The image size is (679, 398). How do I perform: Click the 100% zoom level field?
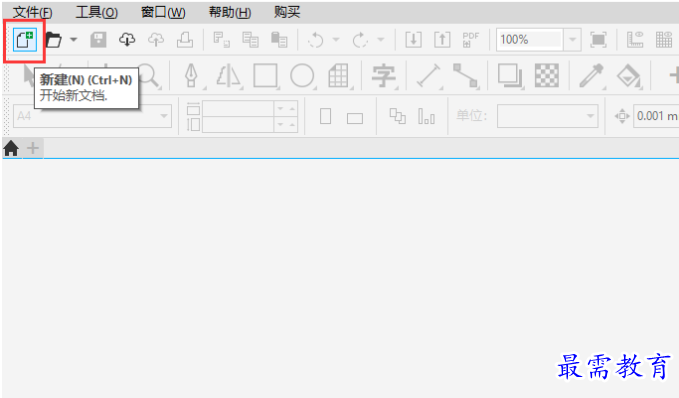click(530, 40)
